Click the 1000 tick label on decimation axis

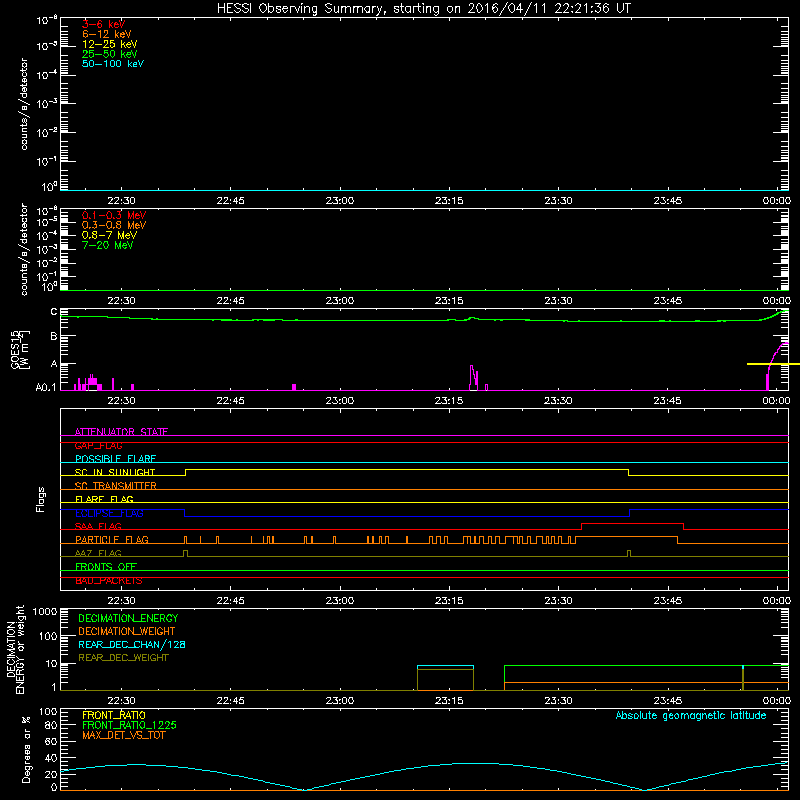point(45,612)
